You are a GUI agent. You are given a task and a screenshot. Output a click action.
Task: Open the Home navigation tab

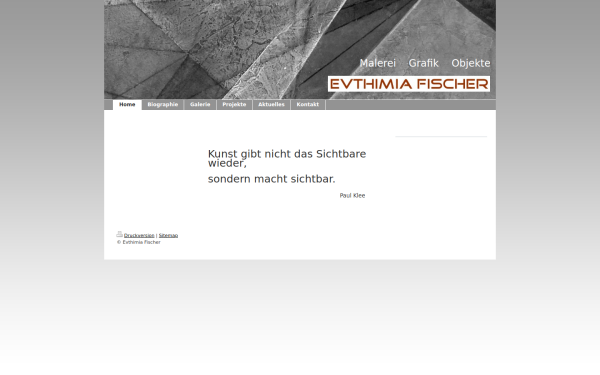pyautogui.click(x=127, y=104)
